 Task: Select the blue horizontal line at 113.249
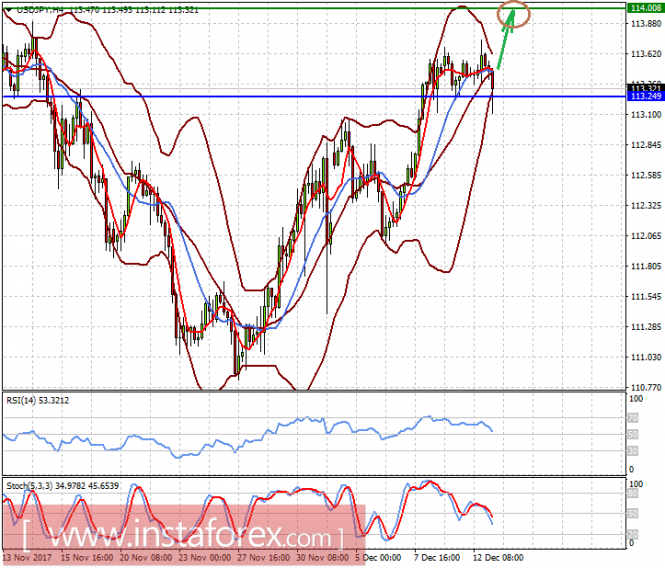coord(314,96)
